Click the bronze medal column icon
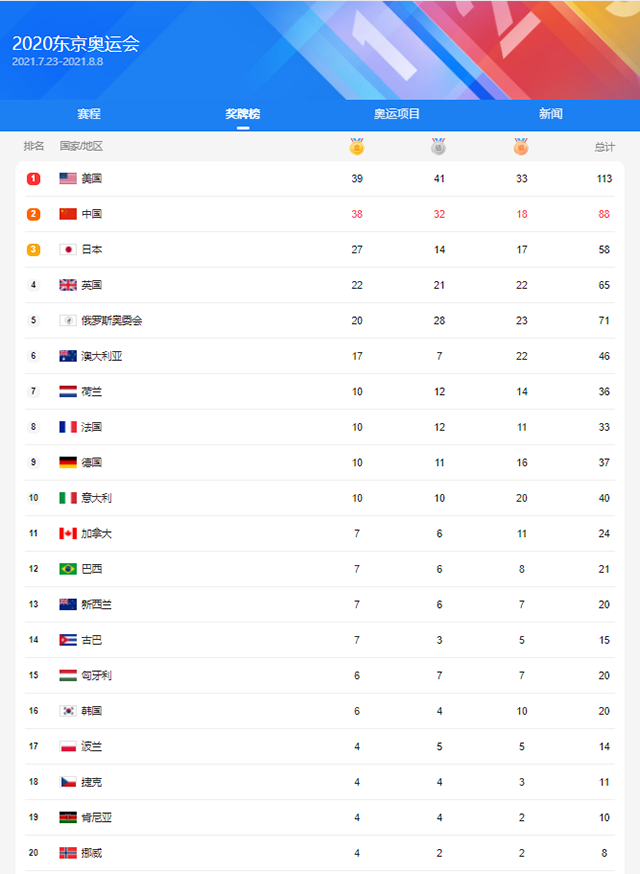 point(521,147)
